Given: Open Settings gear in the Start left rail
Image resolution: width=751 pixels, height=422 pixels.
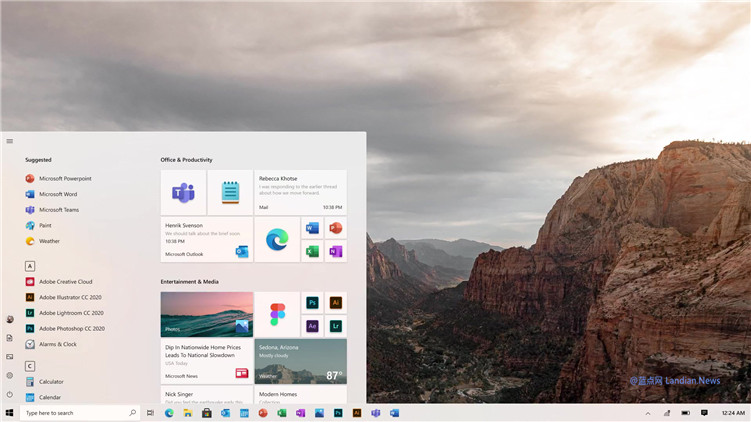Looking at the screenshot, I should (10, 376).
